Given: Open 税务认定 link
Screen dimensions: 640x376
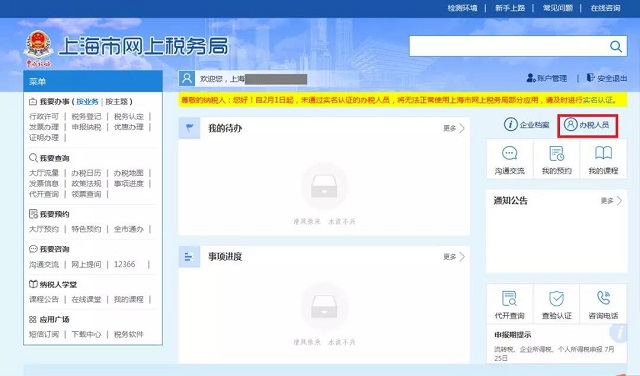Looking at the screenshot, I should pyautogui.click(x=129, y=116).
